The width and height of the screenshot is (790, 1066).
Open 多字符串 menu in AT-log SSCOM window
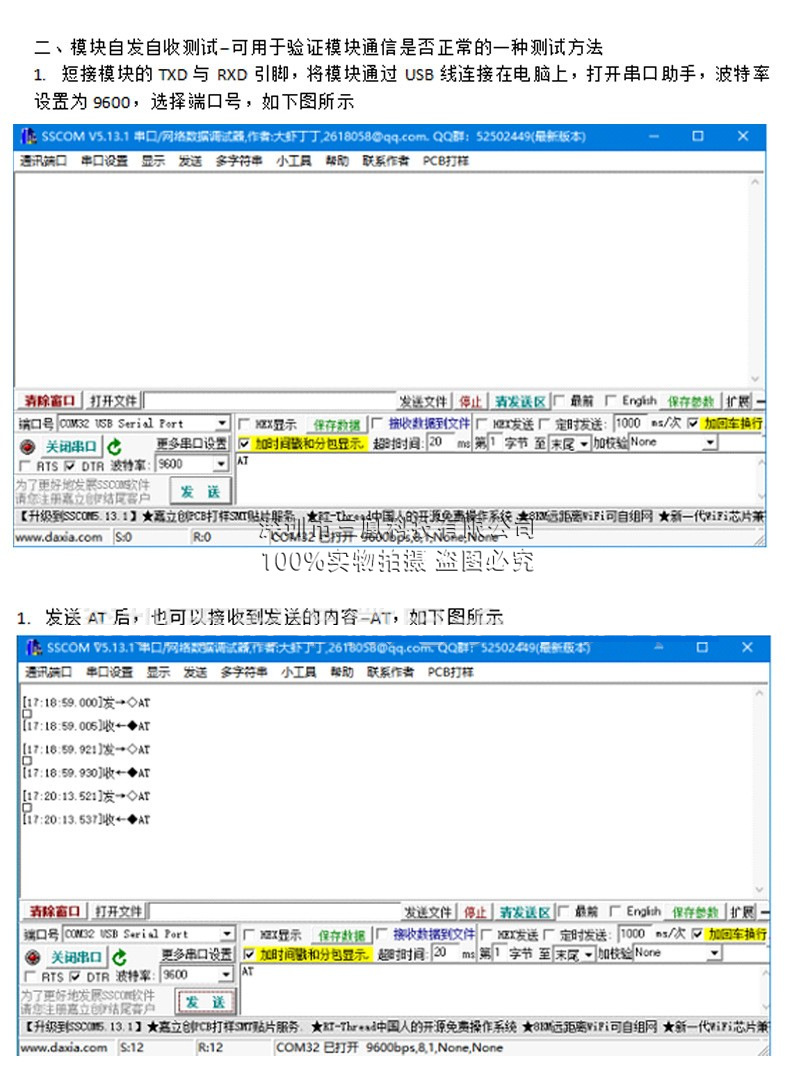coord(243,672)
